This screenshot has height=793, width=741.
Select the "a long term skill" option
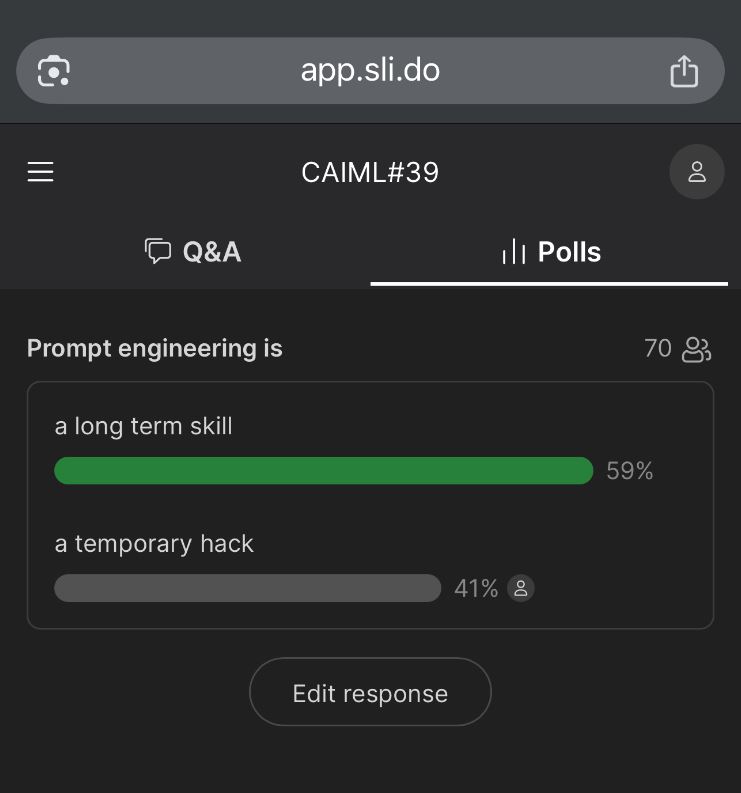143,426
